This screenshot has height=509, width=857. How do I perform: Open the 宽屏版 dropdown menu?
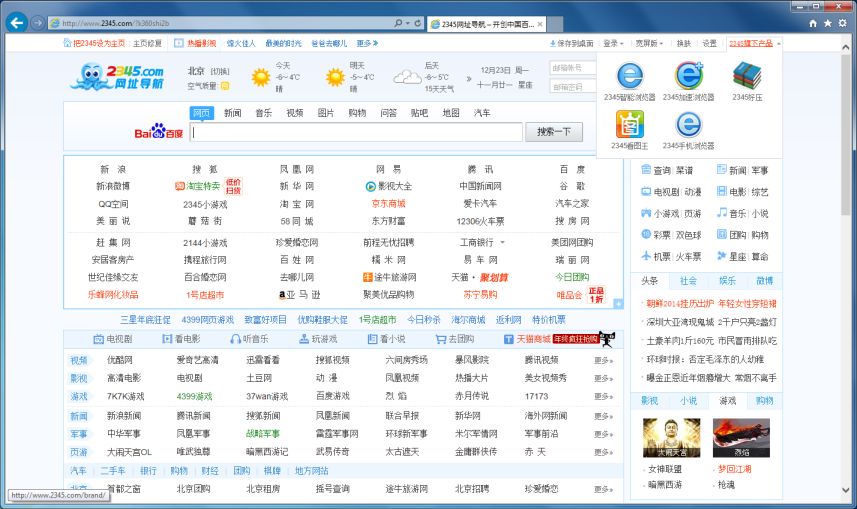click(648, 43)
